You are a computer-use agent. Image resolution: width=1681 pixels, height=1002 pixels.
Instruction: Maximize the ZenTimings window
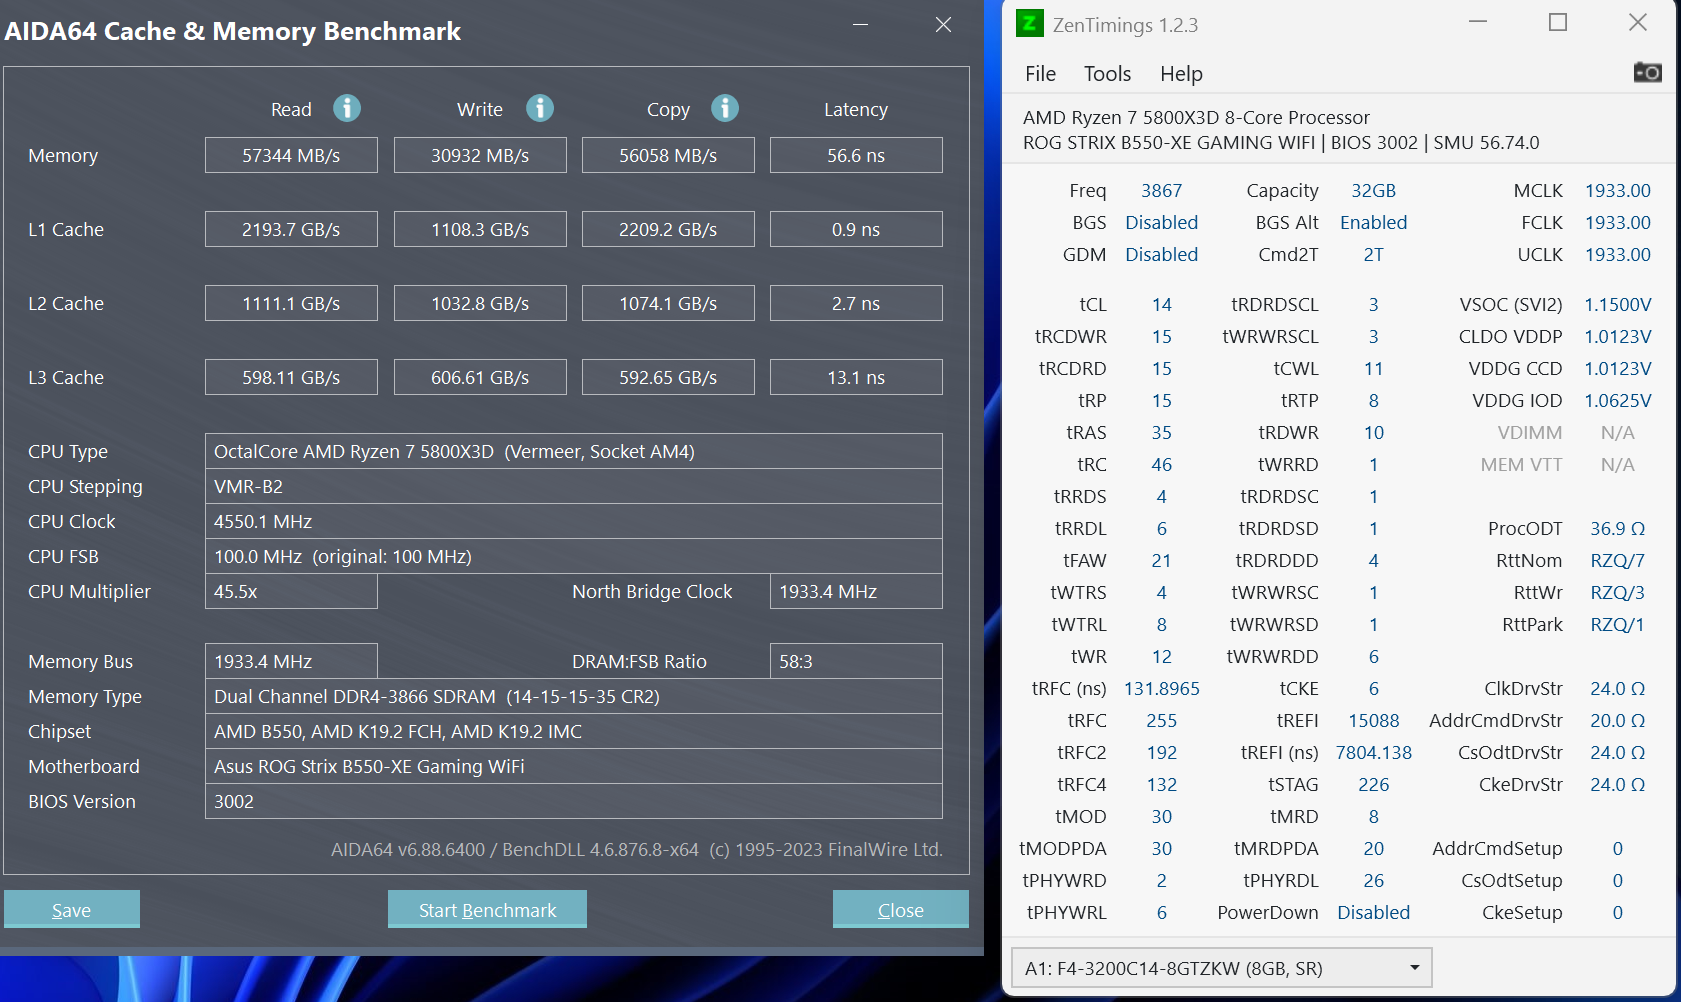[x=1558, y=22]
